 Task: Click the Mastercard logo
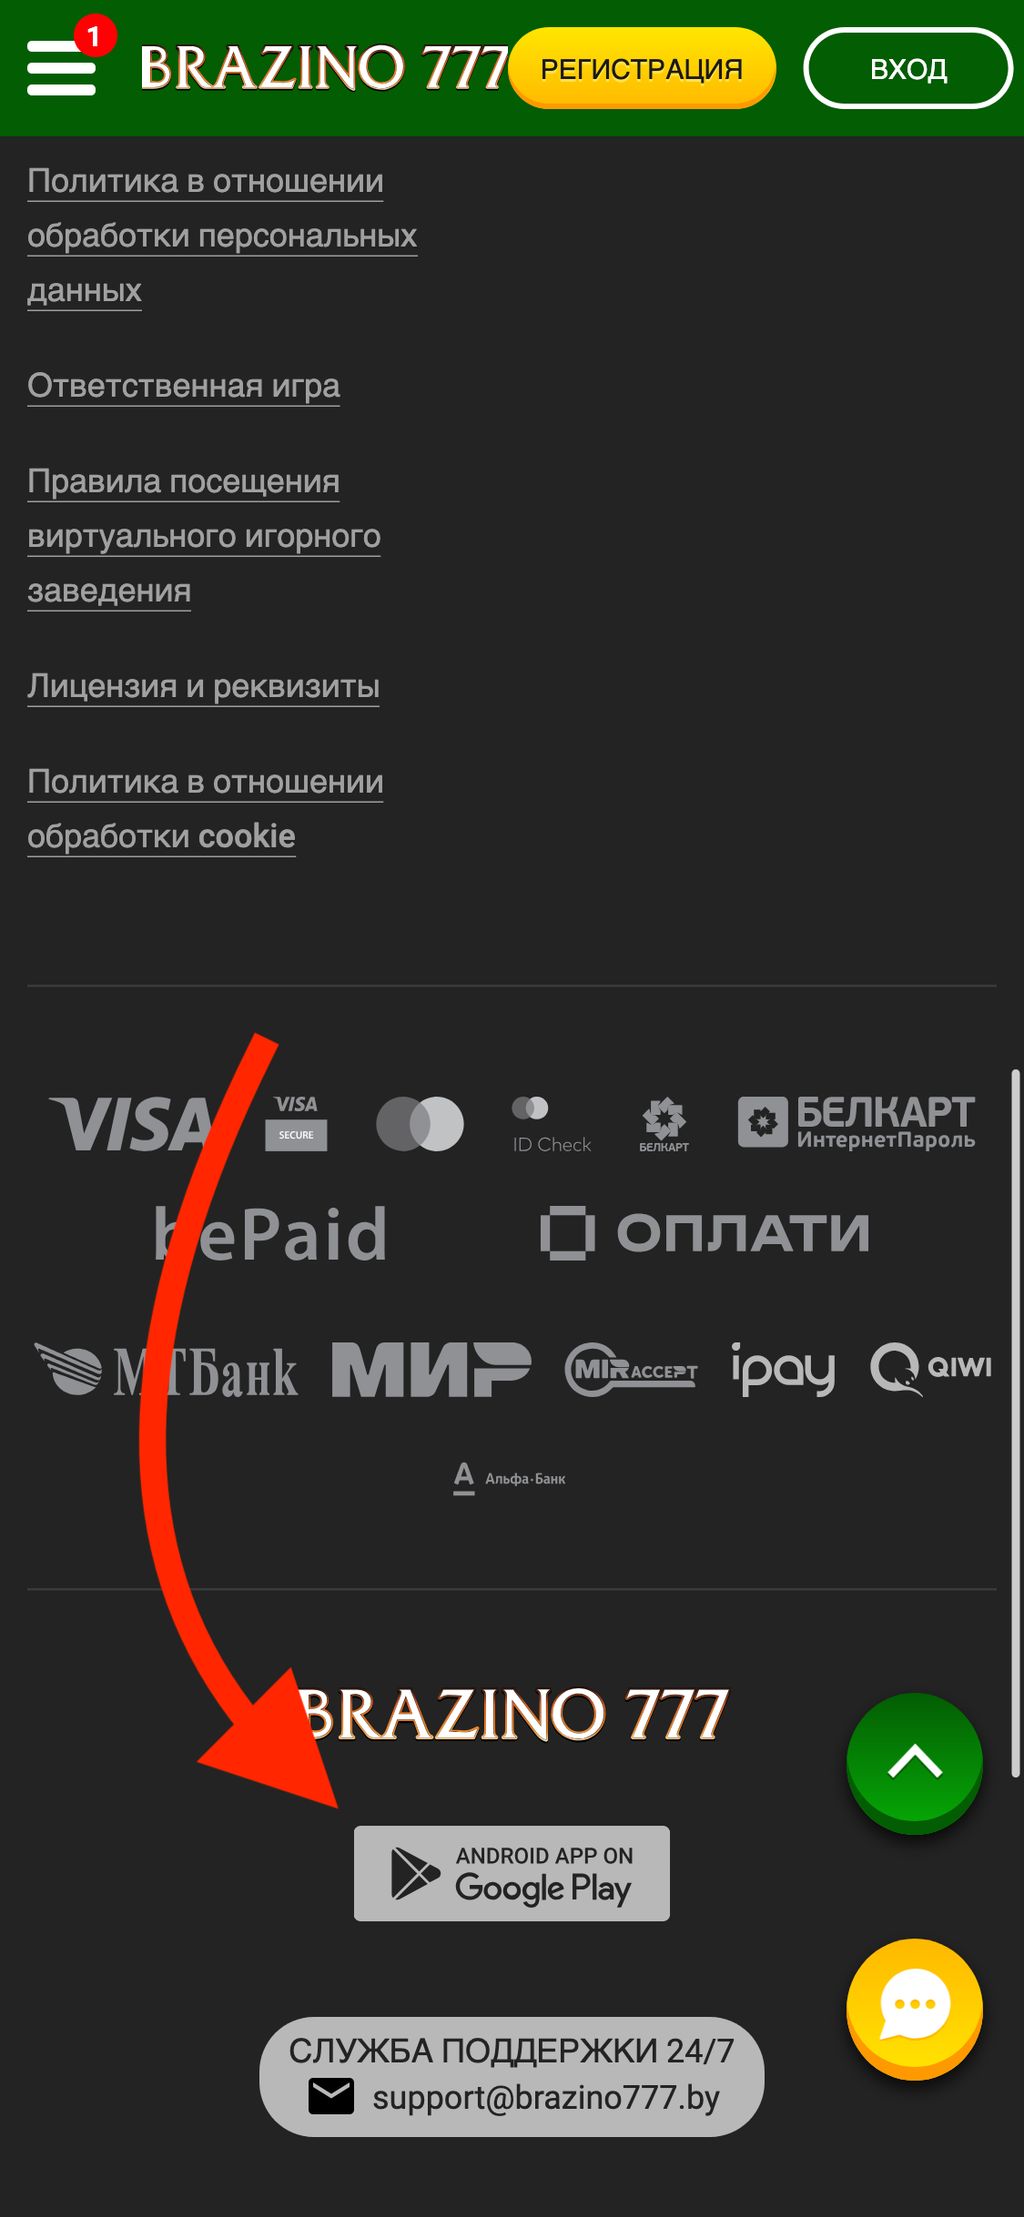[x=420, y=1123]
